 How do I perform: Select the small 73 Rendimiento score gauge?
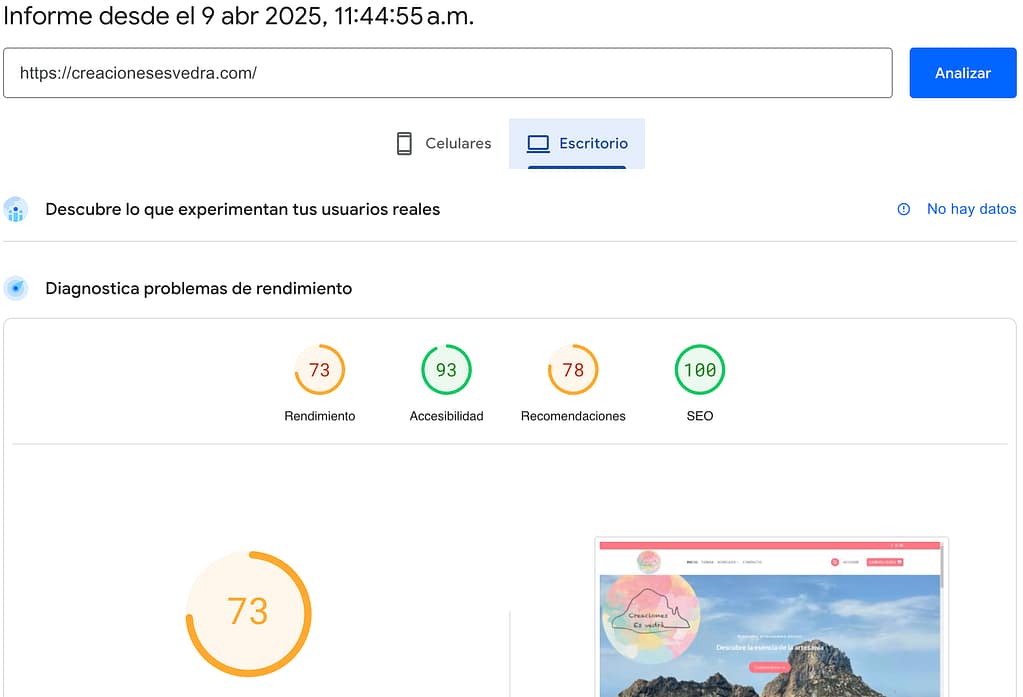pos(319,370)
